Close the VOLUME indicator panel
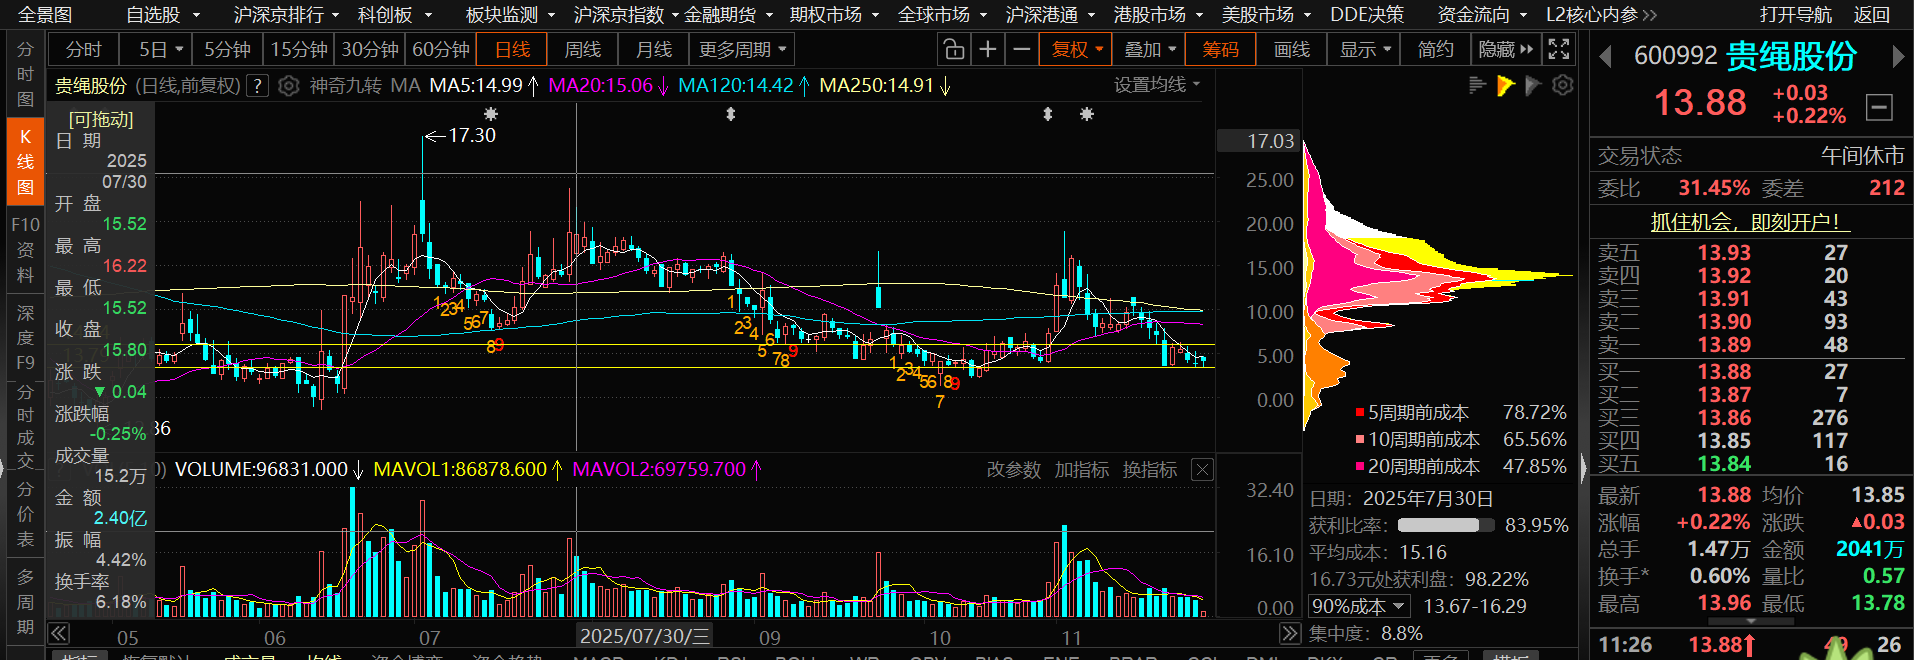The image size is (1914, 660). [1203, 469]
